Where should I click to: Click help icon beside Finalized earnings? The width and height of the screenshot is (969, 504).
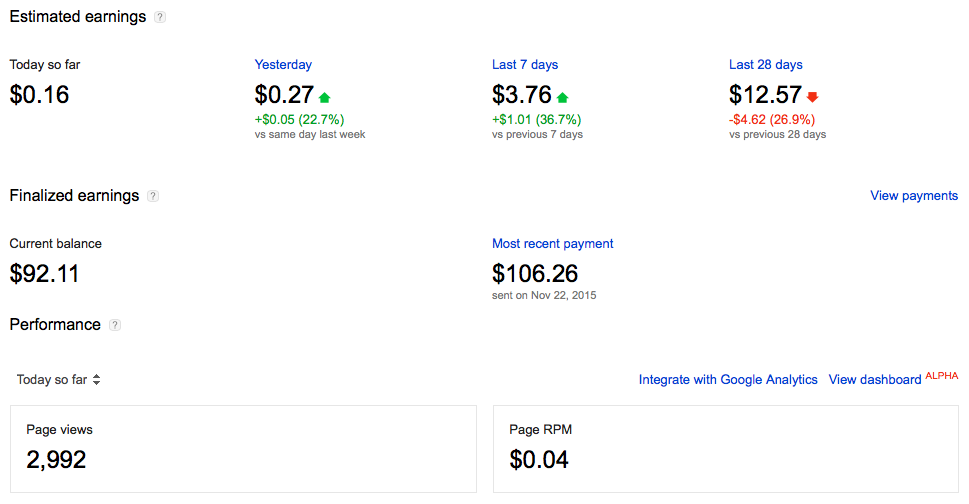point(153,196)
